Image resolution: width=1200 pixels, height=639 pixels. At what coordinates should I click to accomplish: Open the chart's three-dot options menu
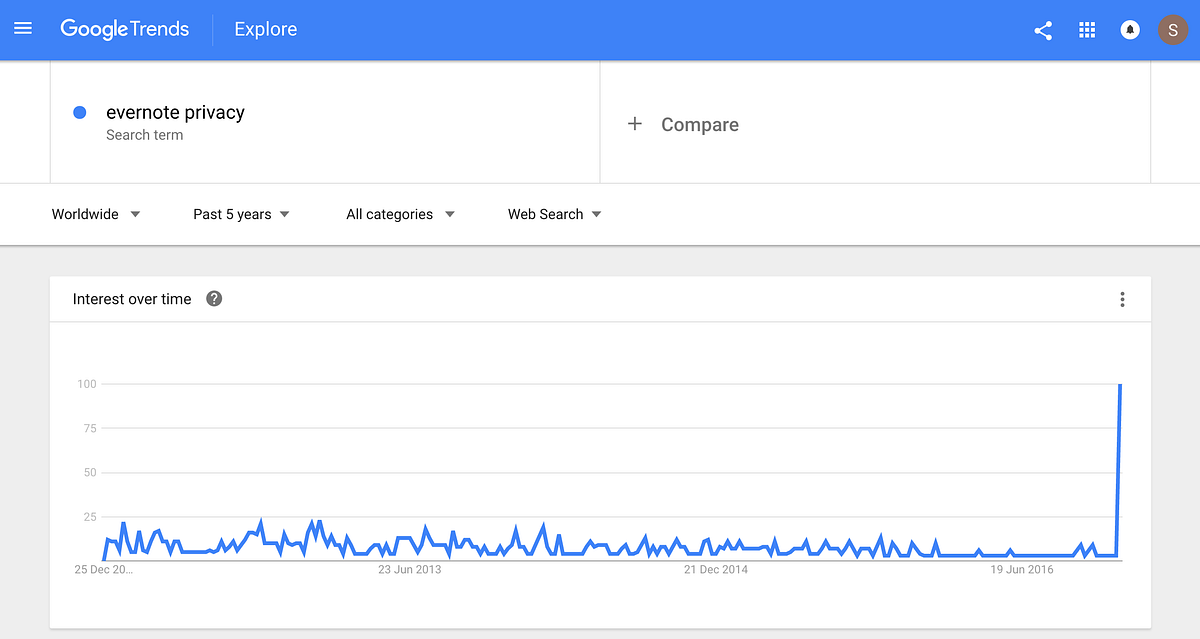pos(1122,299)
